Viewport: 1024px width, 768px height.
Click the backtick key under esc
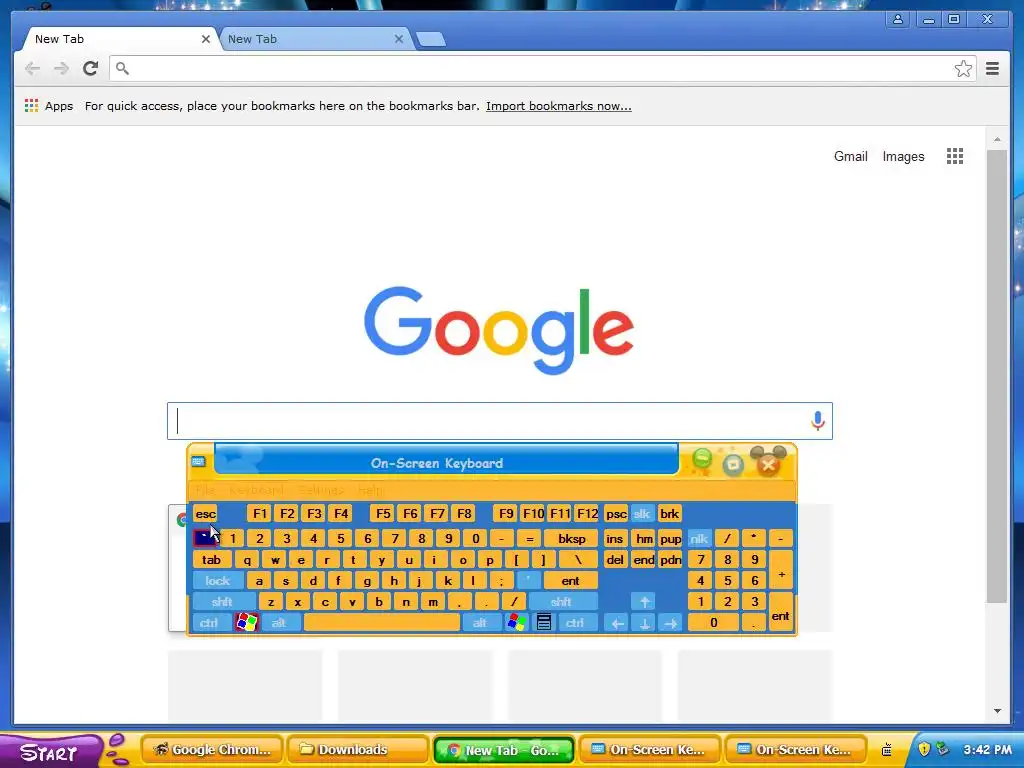(x=205, y=538)
